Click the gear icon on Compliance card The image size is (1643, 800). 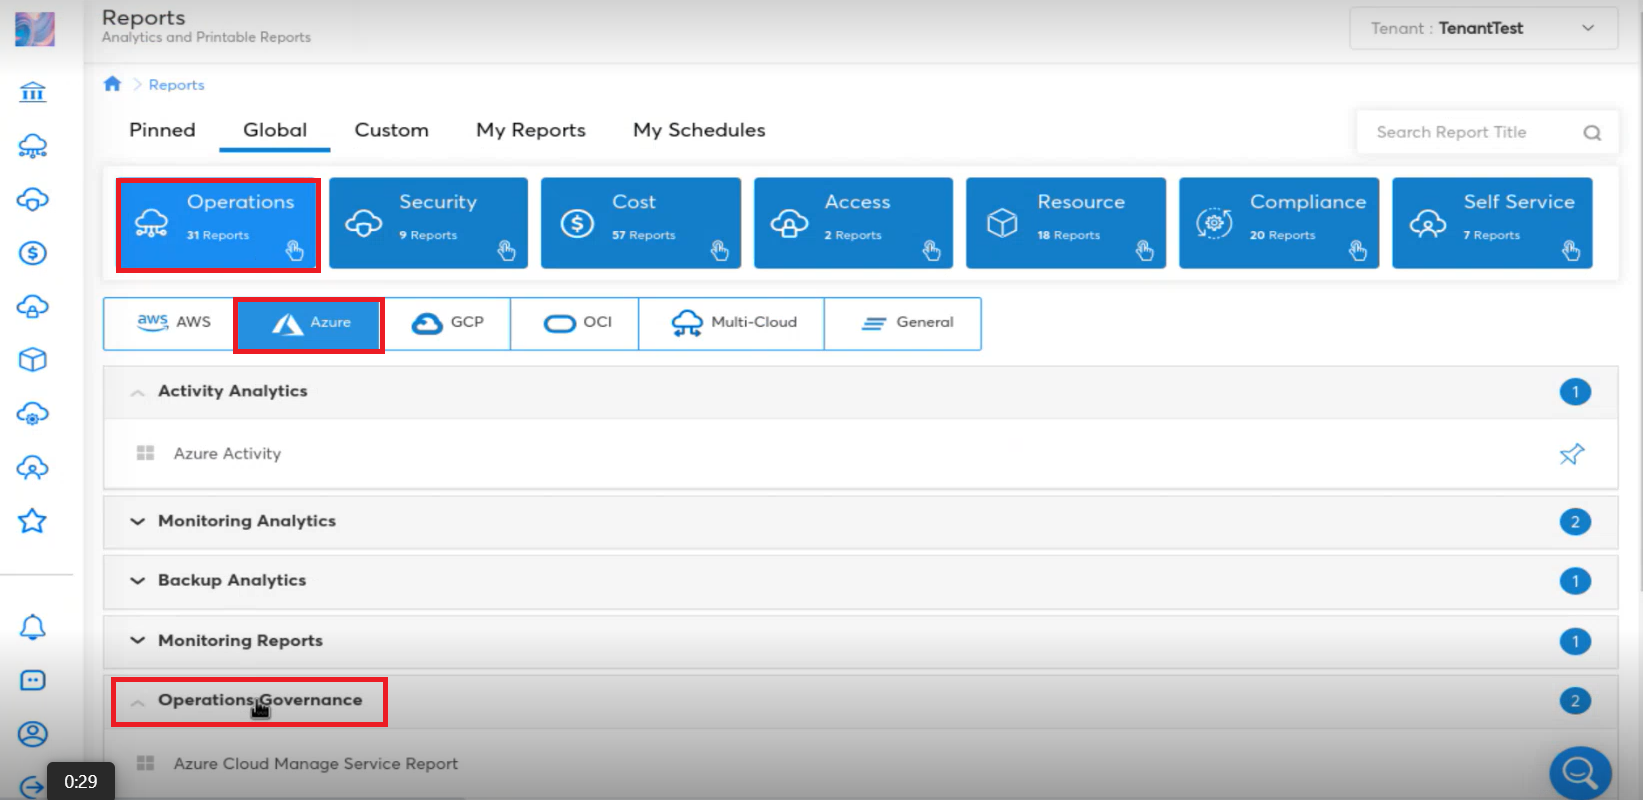pos(1214,223)
